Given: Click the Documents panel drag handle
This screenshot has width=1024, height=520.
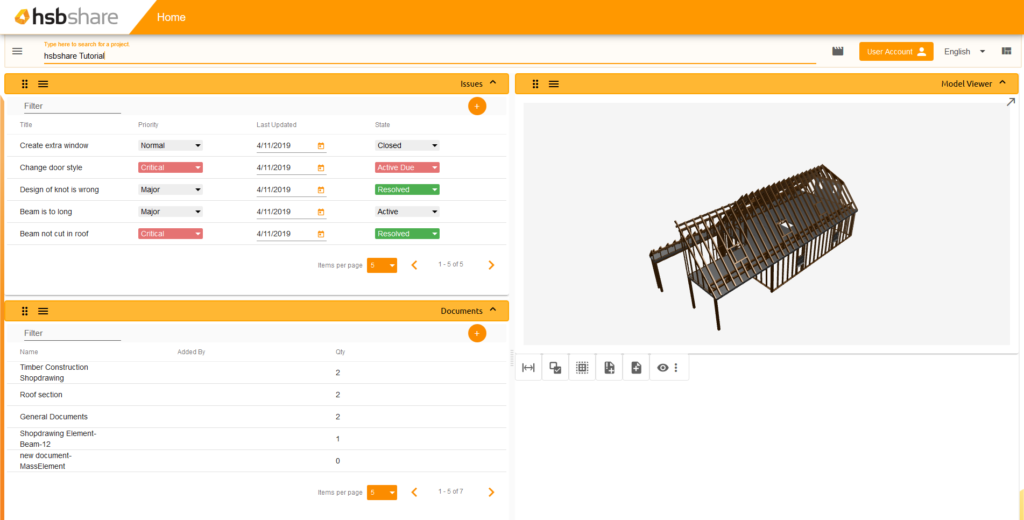Looking at the screenshot, I should (25, 311).
